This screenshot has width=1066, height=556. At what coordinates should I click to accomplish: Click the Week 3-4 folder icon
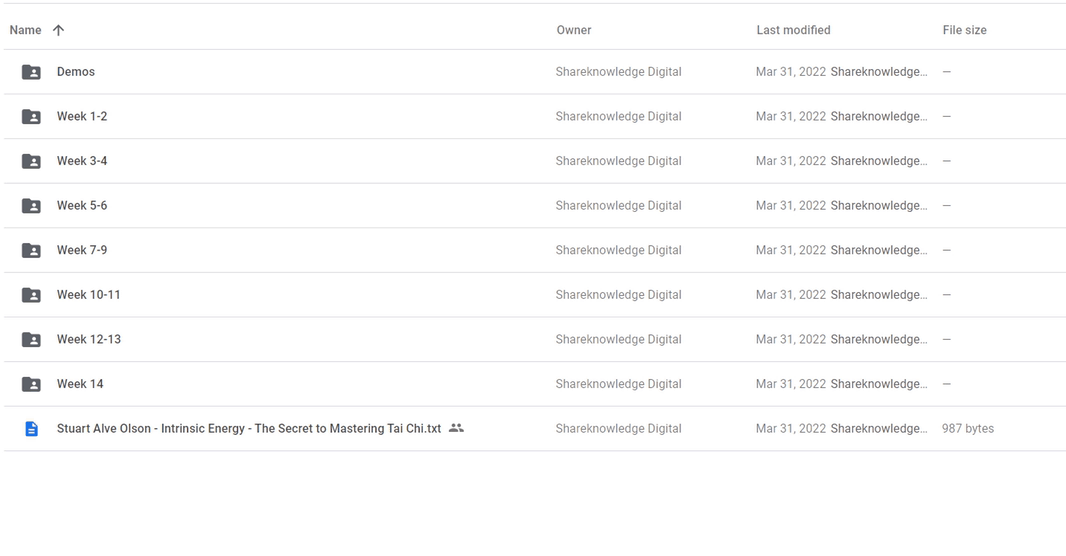(x=31, y=161)
